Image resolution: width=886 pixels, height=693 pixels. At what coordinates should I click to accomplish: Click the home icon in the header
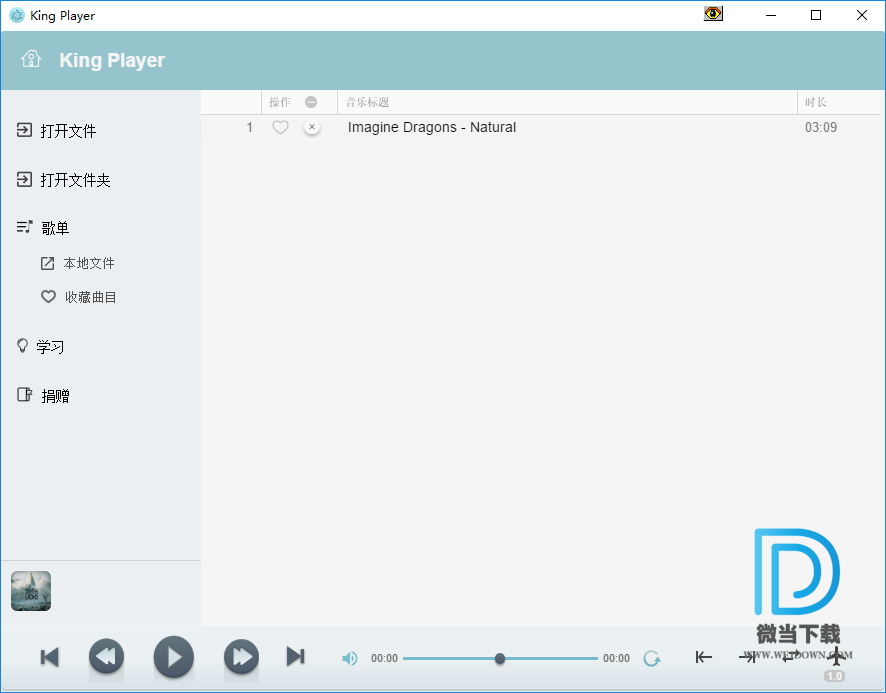point(31,59)
